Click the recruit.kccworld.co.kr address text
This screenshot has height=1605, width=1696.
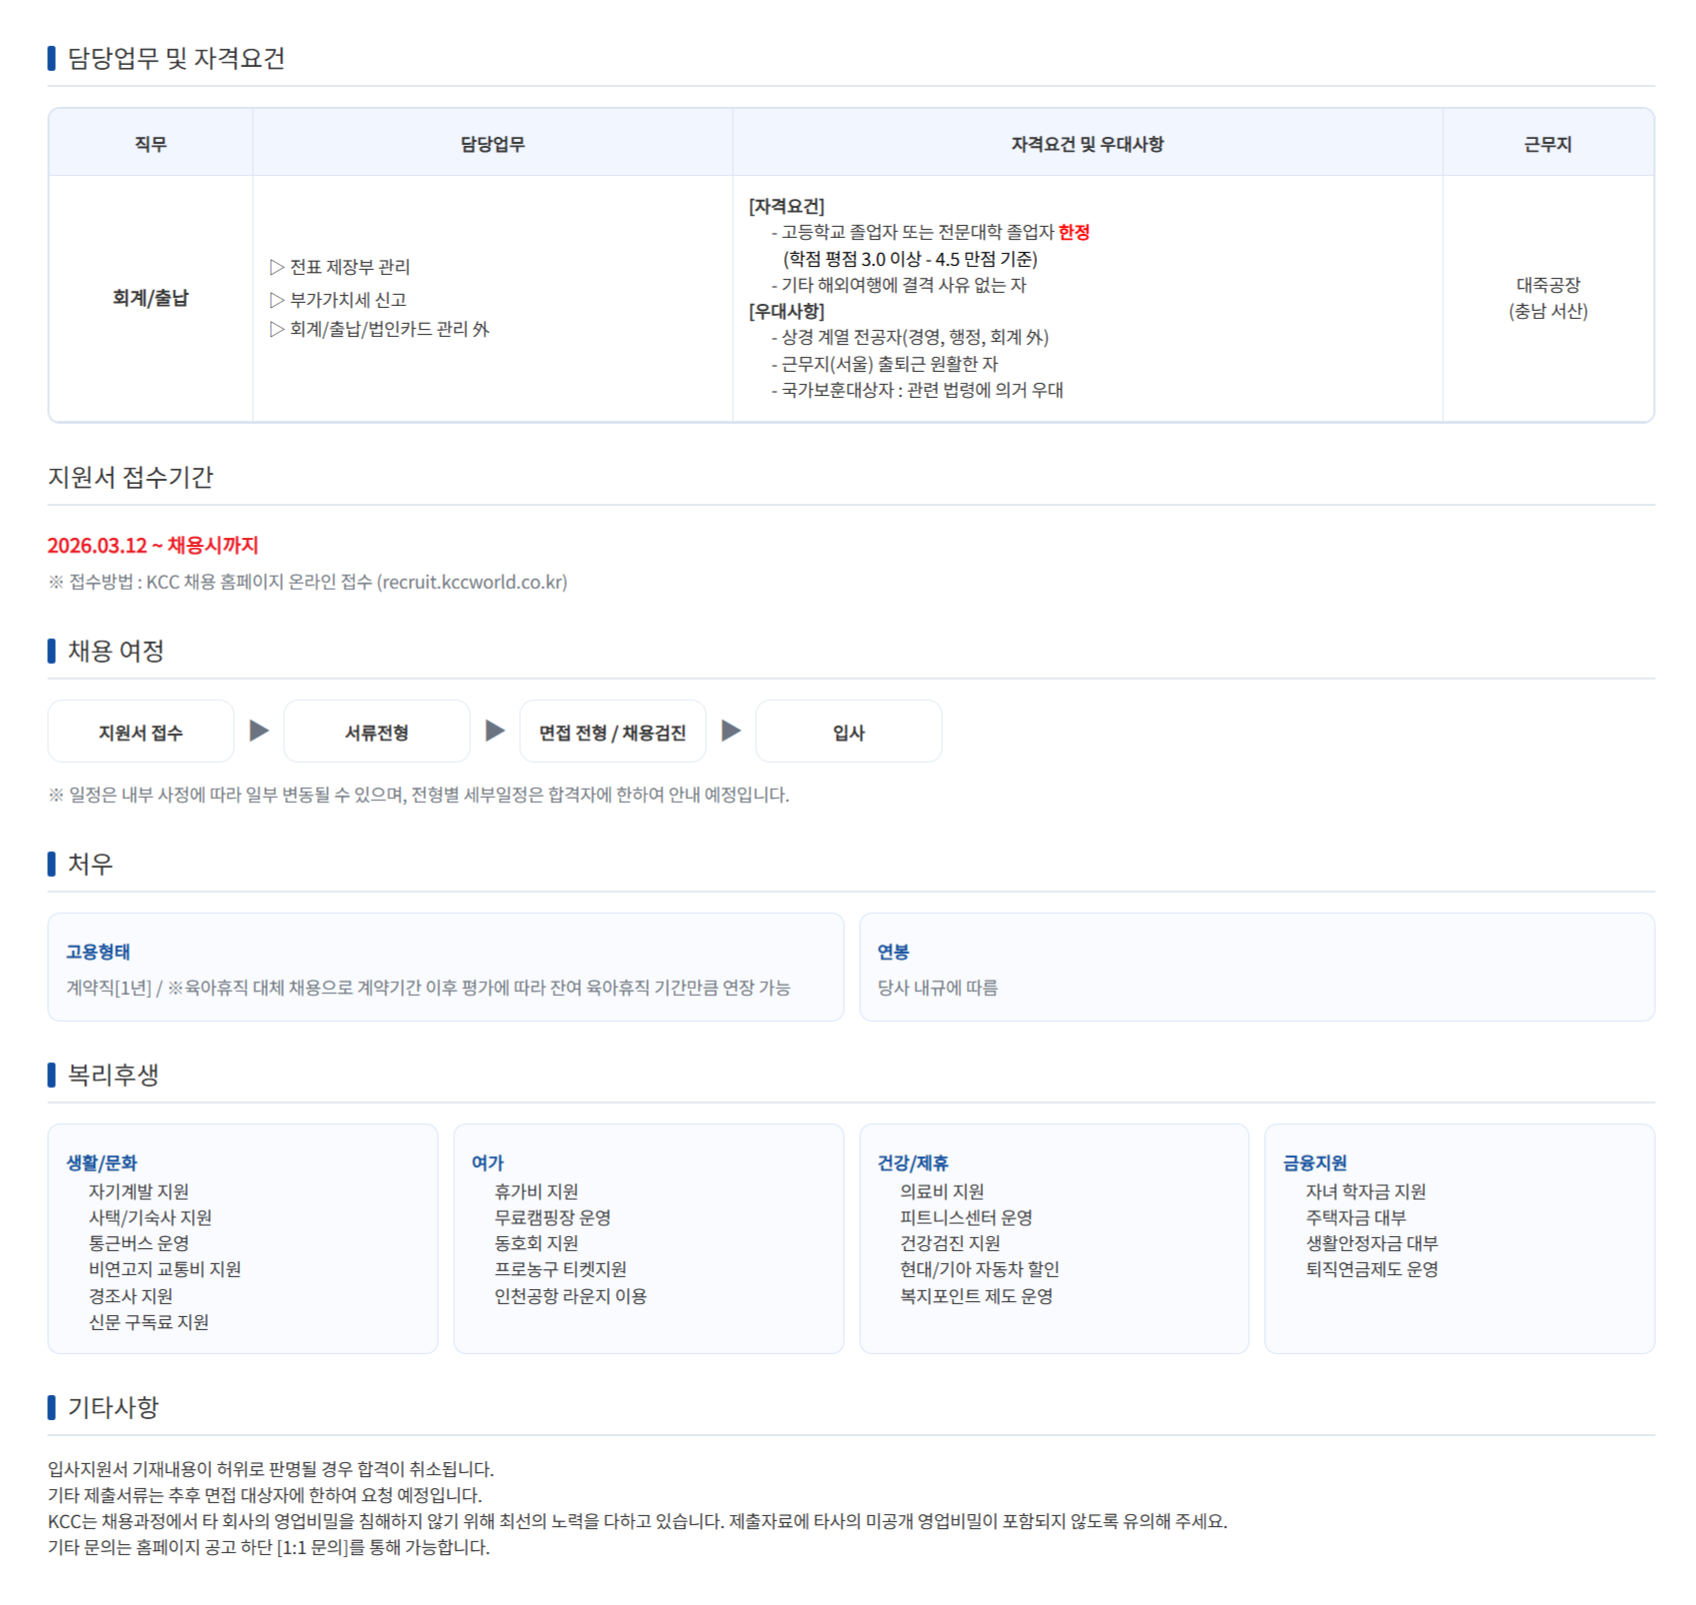coord(472,582)
